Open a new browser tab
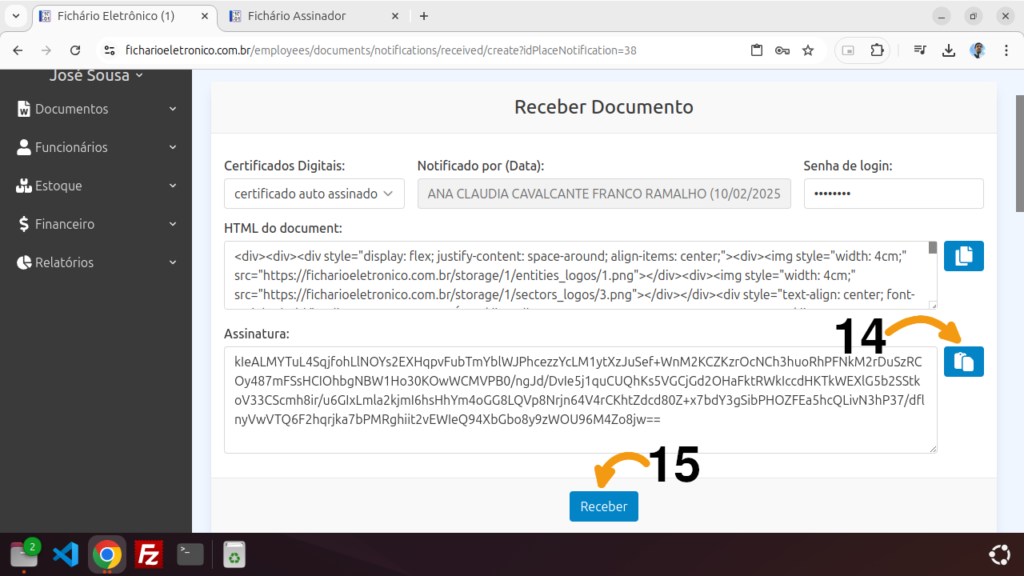 pyautogui.click(x=424, y=16)
